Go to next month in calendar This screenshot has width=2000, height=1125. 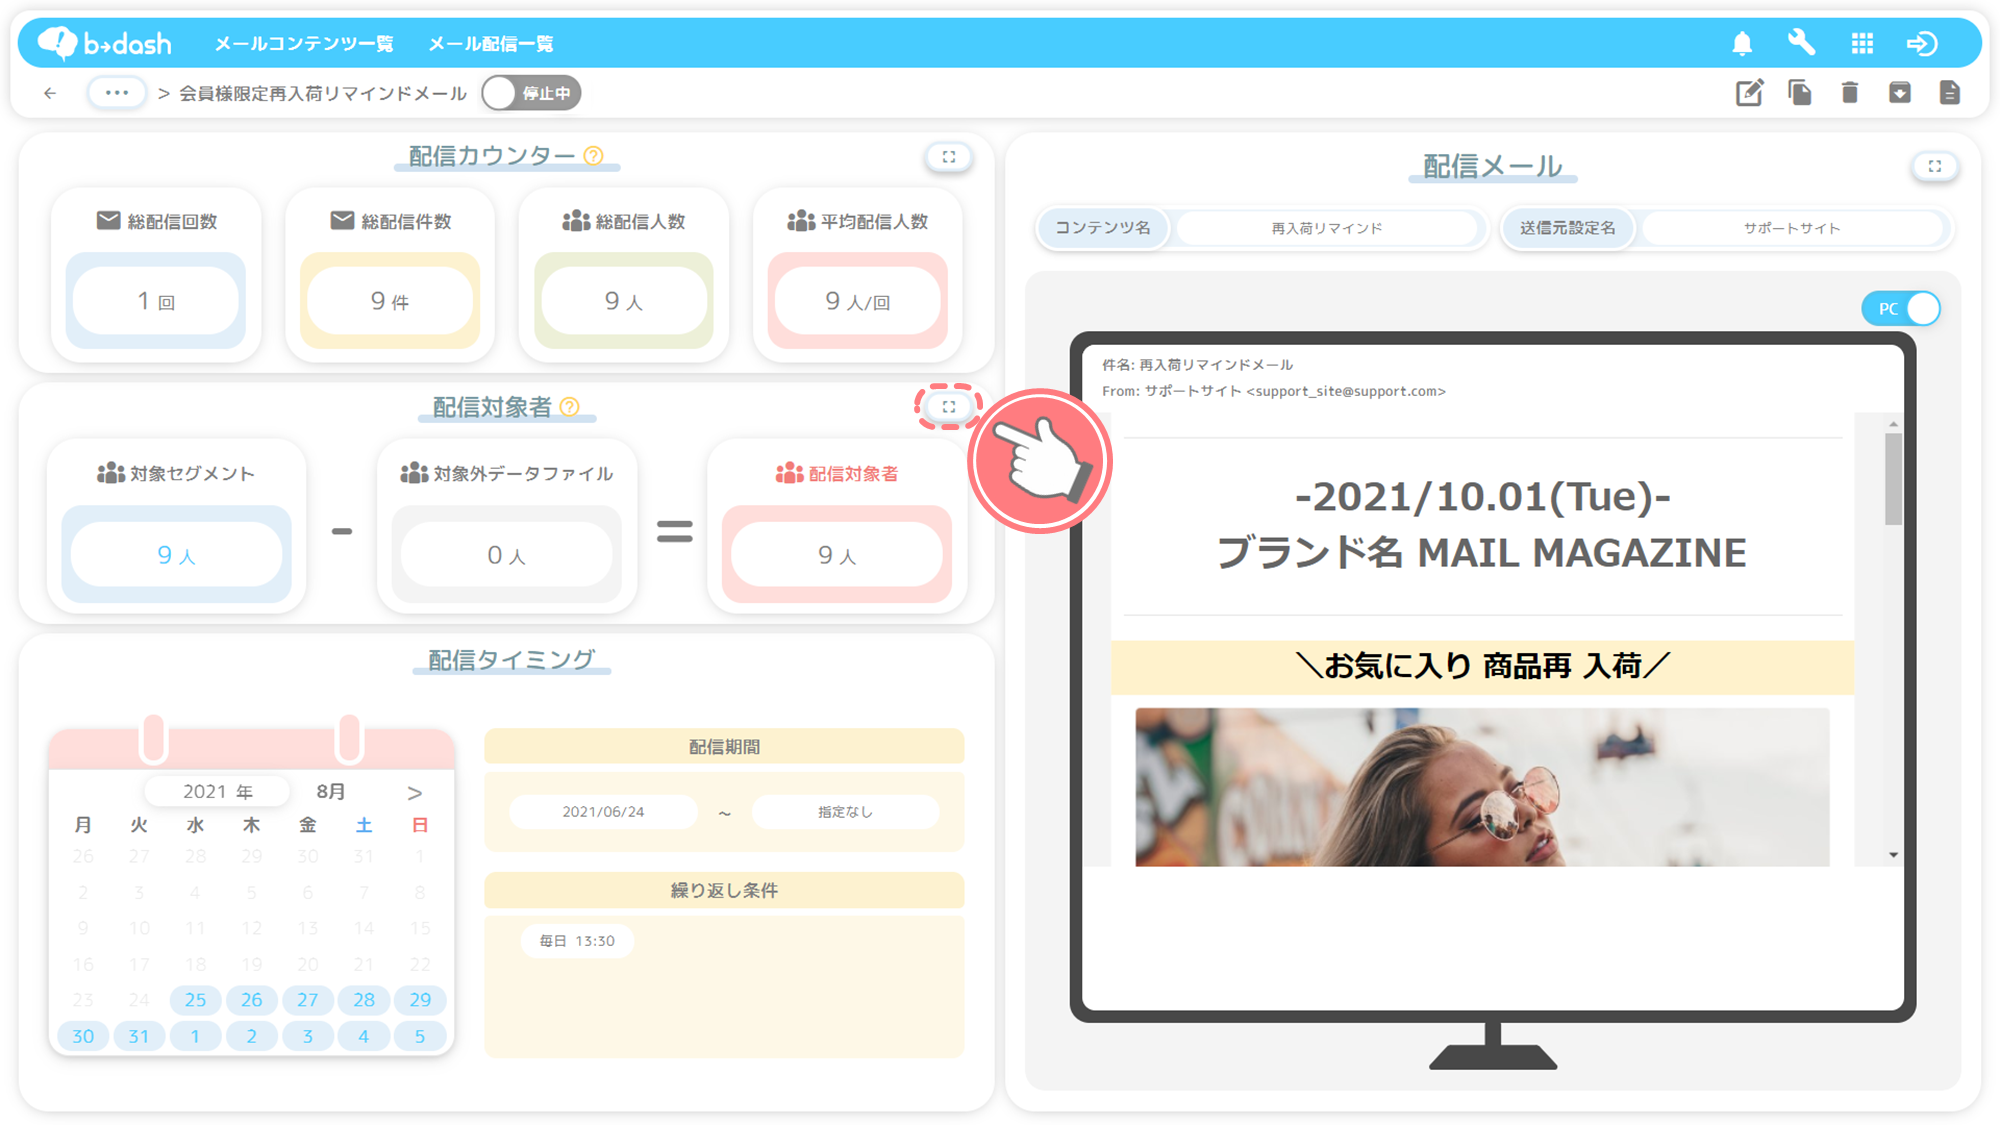pos(415,793)
